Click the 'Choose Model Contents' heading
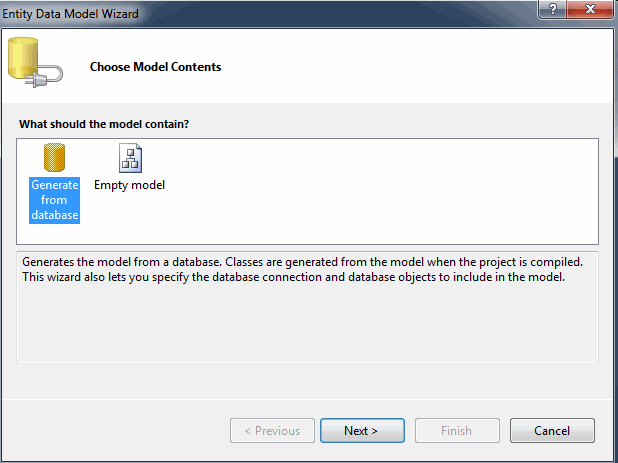The width and height of the screenshot is (618, 463). [x=155, y=67]
